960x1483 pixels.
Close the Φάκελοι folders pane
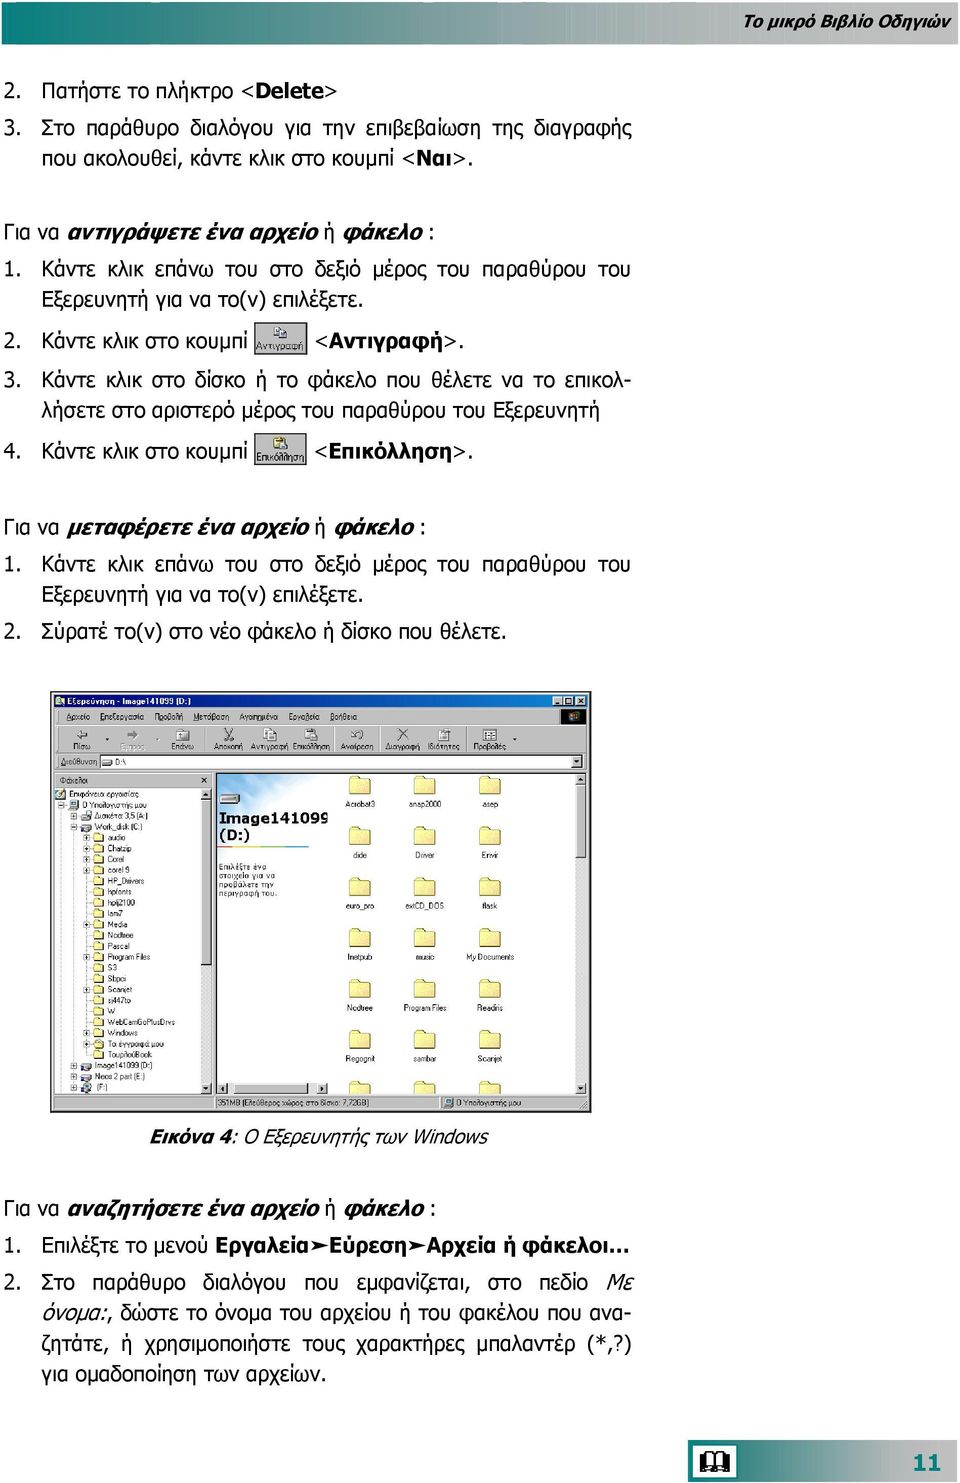pos(204,780)
